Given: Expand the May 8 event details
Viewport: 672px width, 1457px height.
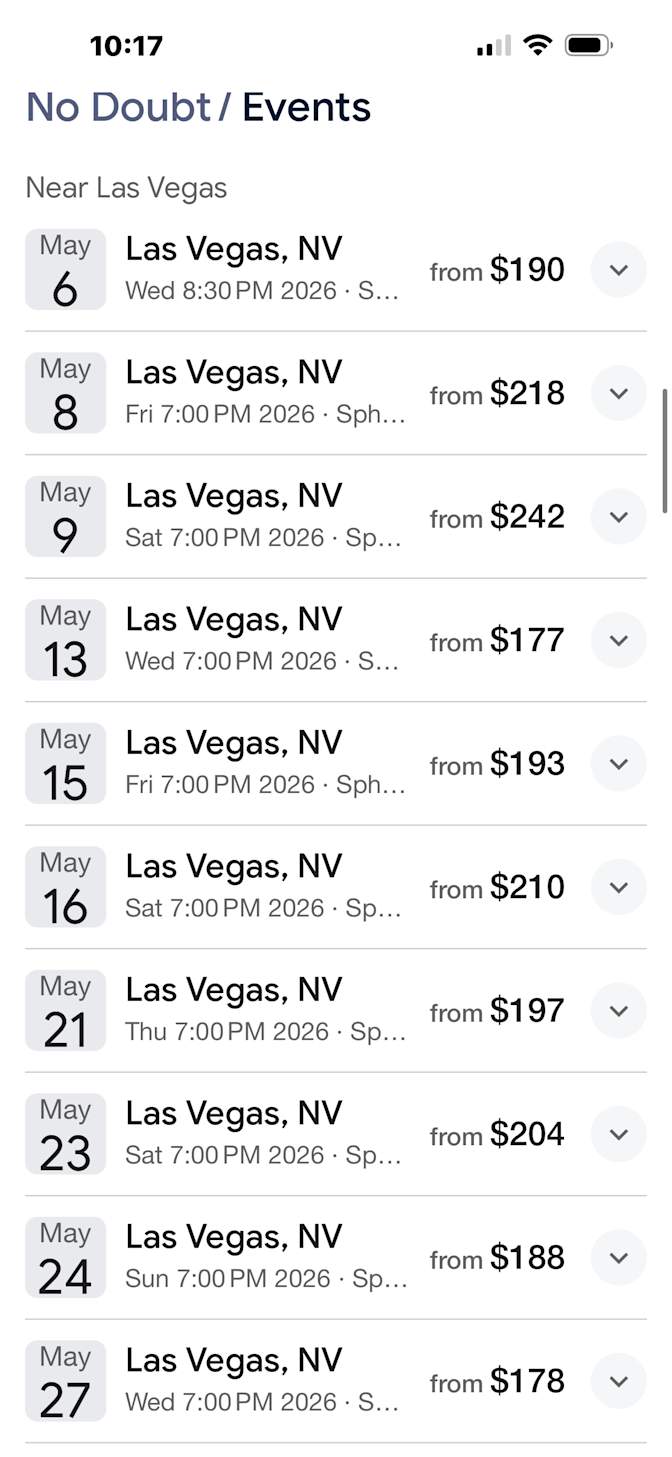Looking at the screenshot, I should tap(618, 393).
